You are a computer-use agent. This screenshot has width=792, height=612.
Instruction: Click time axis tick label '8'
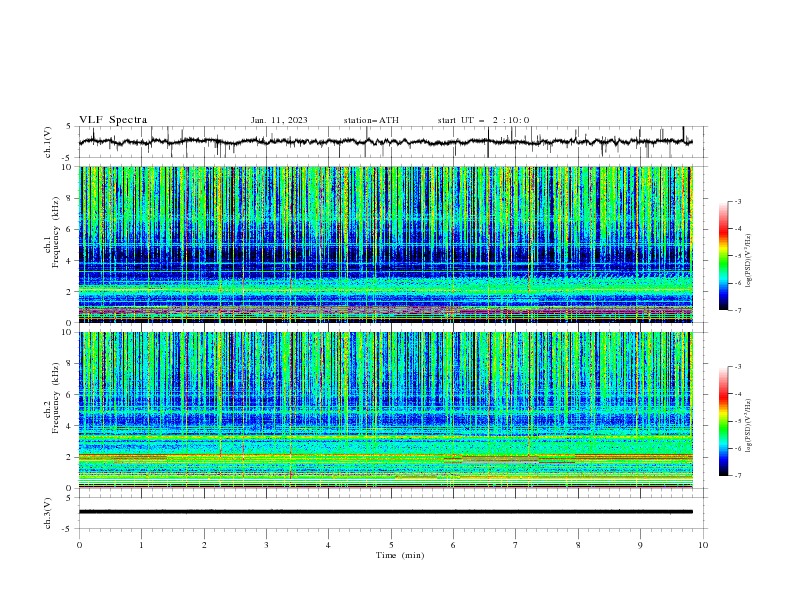(578, 545)
